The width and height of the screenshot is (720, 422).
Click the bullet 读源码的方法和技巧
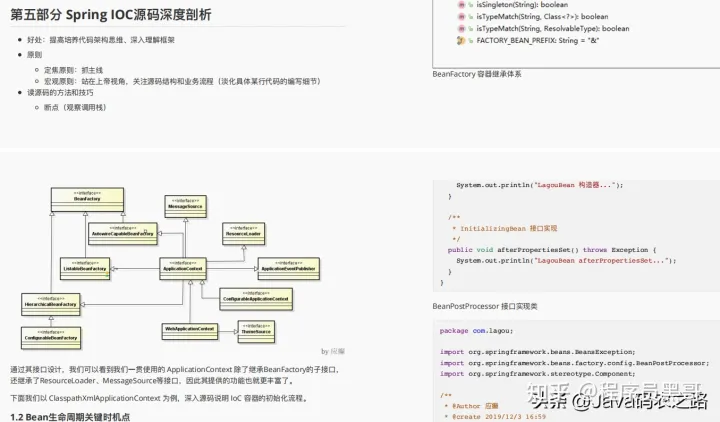[x=60, y=92]
